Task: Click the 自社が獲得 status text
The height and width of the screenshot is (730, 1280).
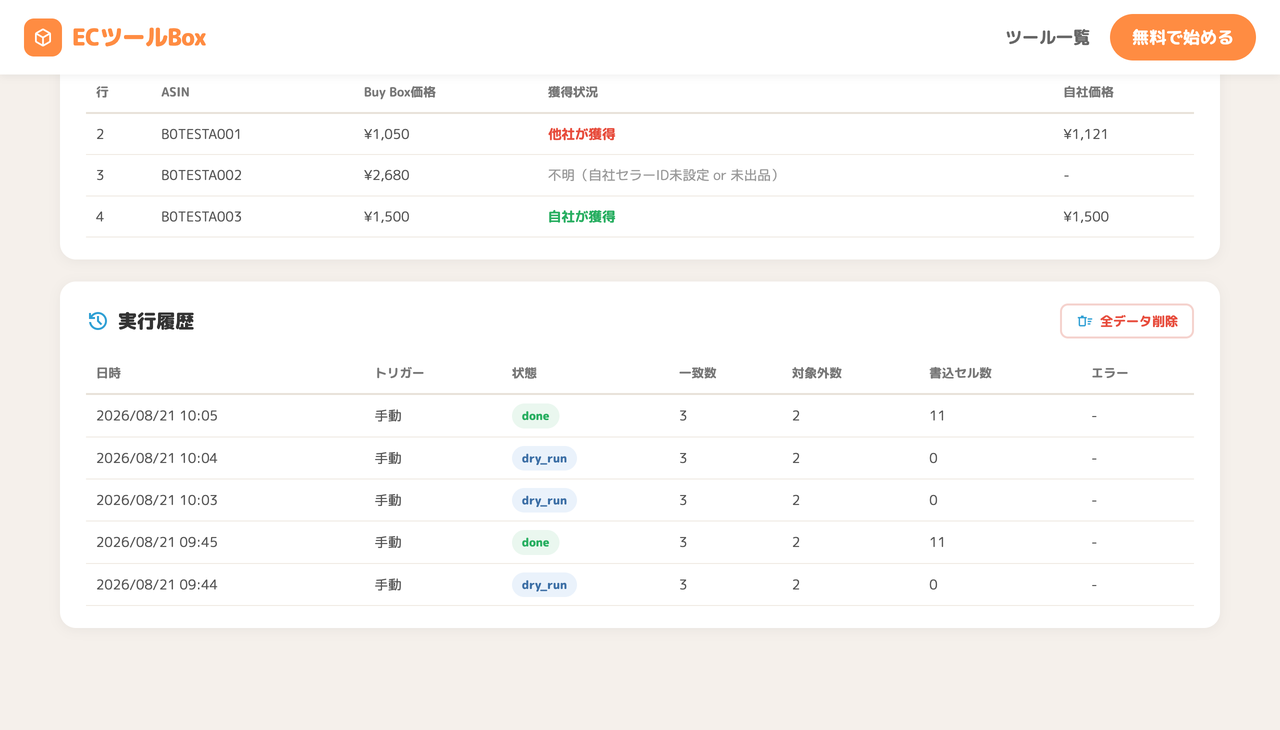Action: tap(581, 216)
